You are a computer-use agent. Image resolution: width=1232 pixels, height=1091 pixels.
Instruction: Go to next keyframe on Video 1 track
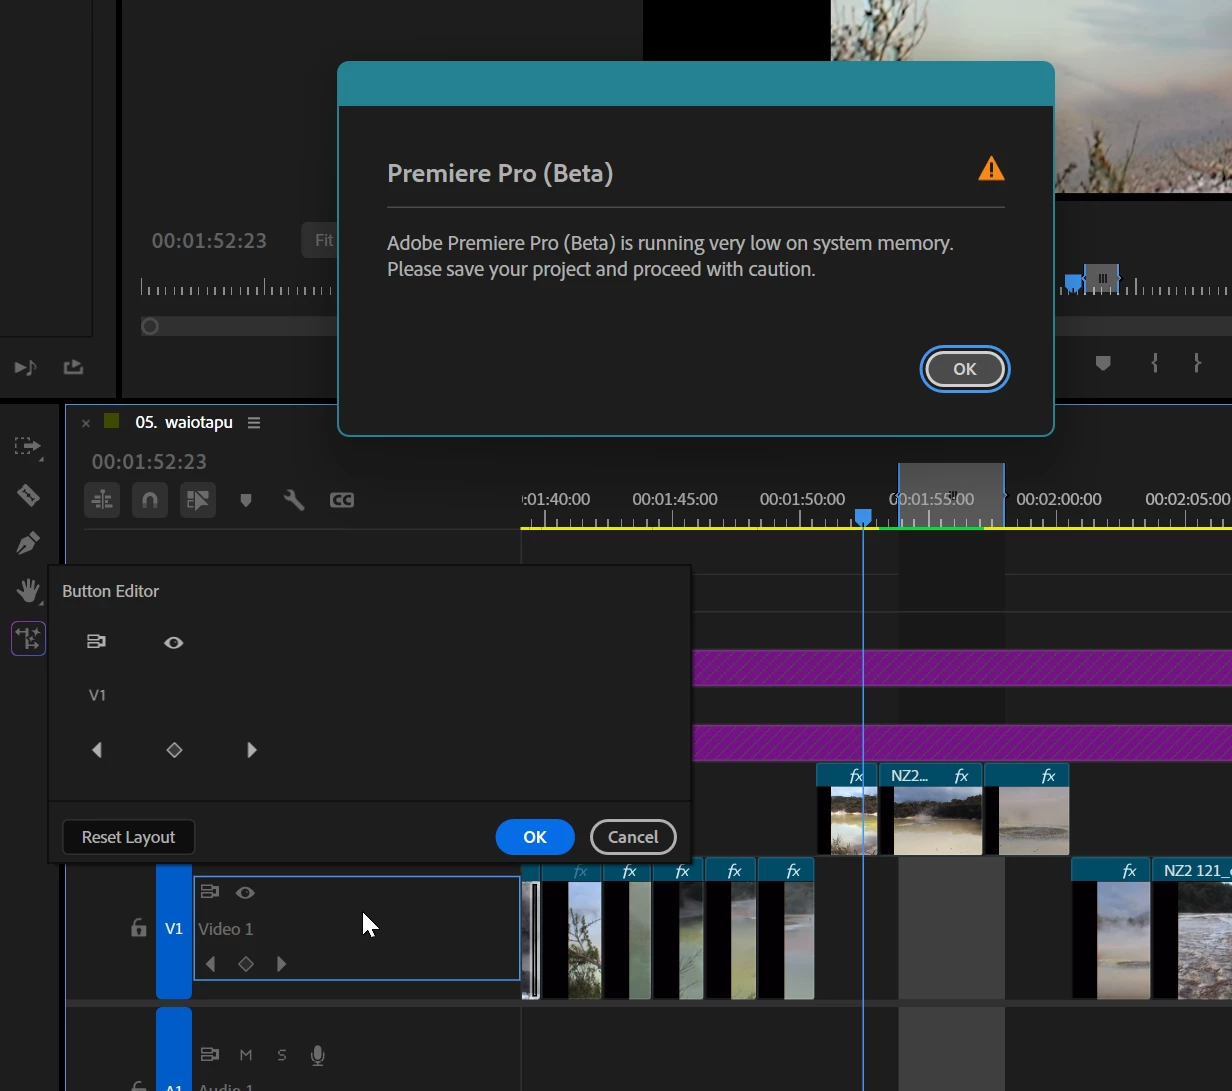click(282, 964)
